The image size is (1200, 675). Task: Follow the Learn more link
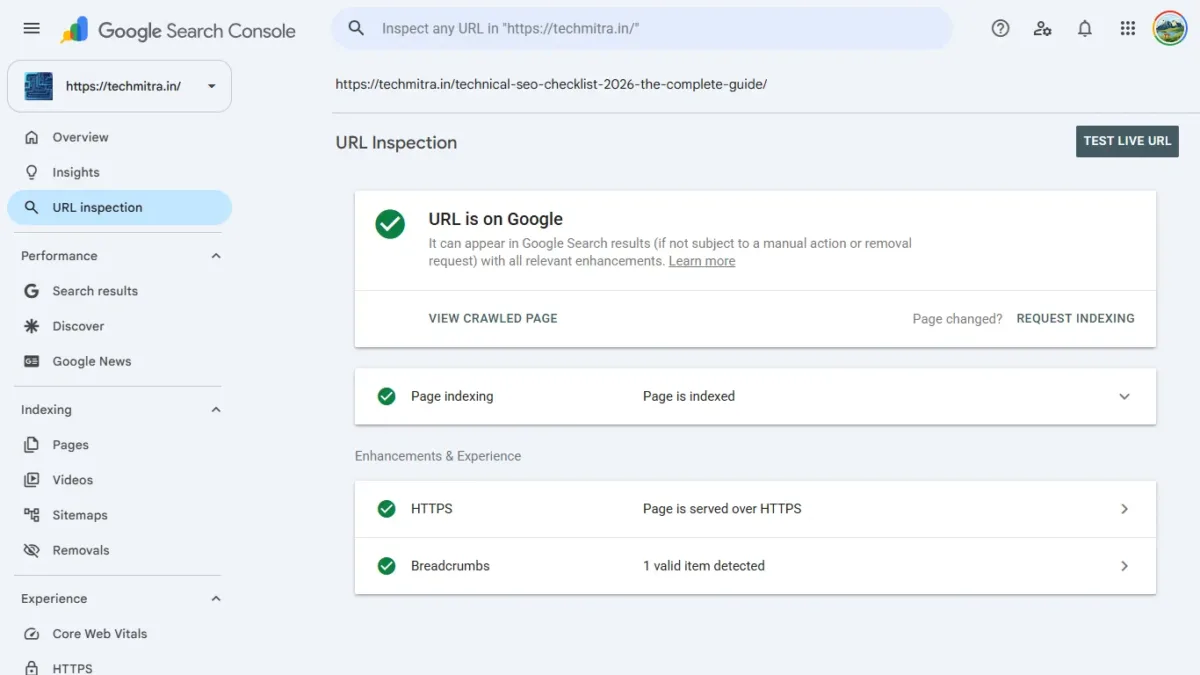(x=702, y=261)
